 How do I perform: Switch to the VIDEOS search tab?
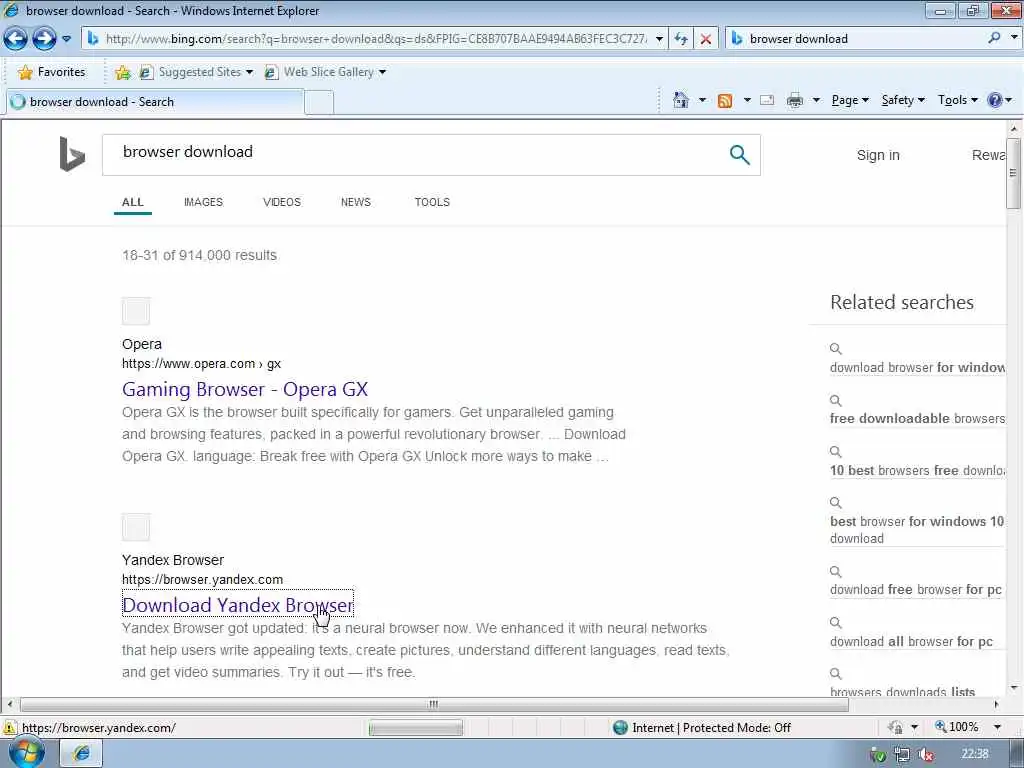click(x=281, y=202)
